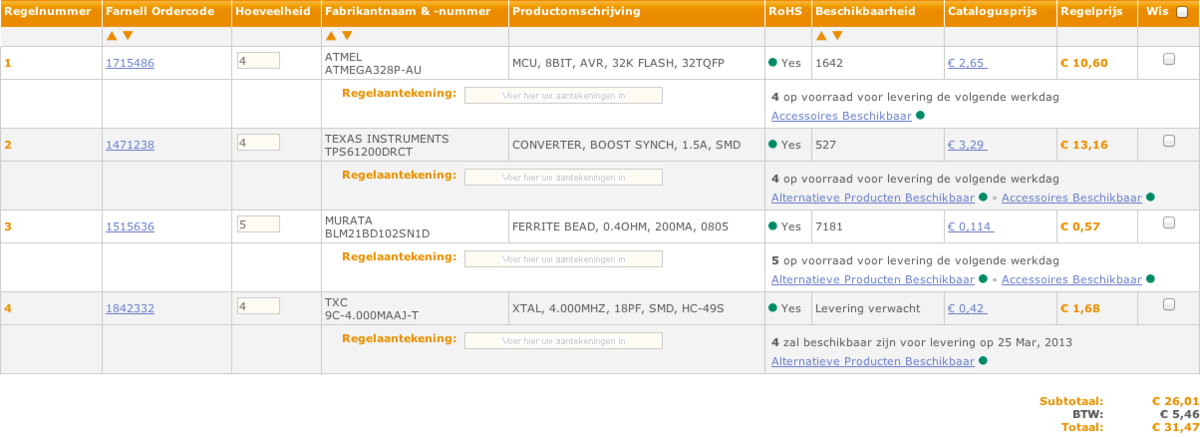Sort Beschikbaarheid ascending with up arrow

tap(822, 36)
